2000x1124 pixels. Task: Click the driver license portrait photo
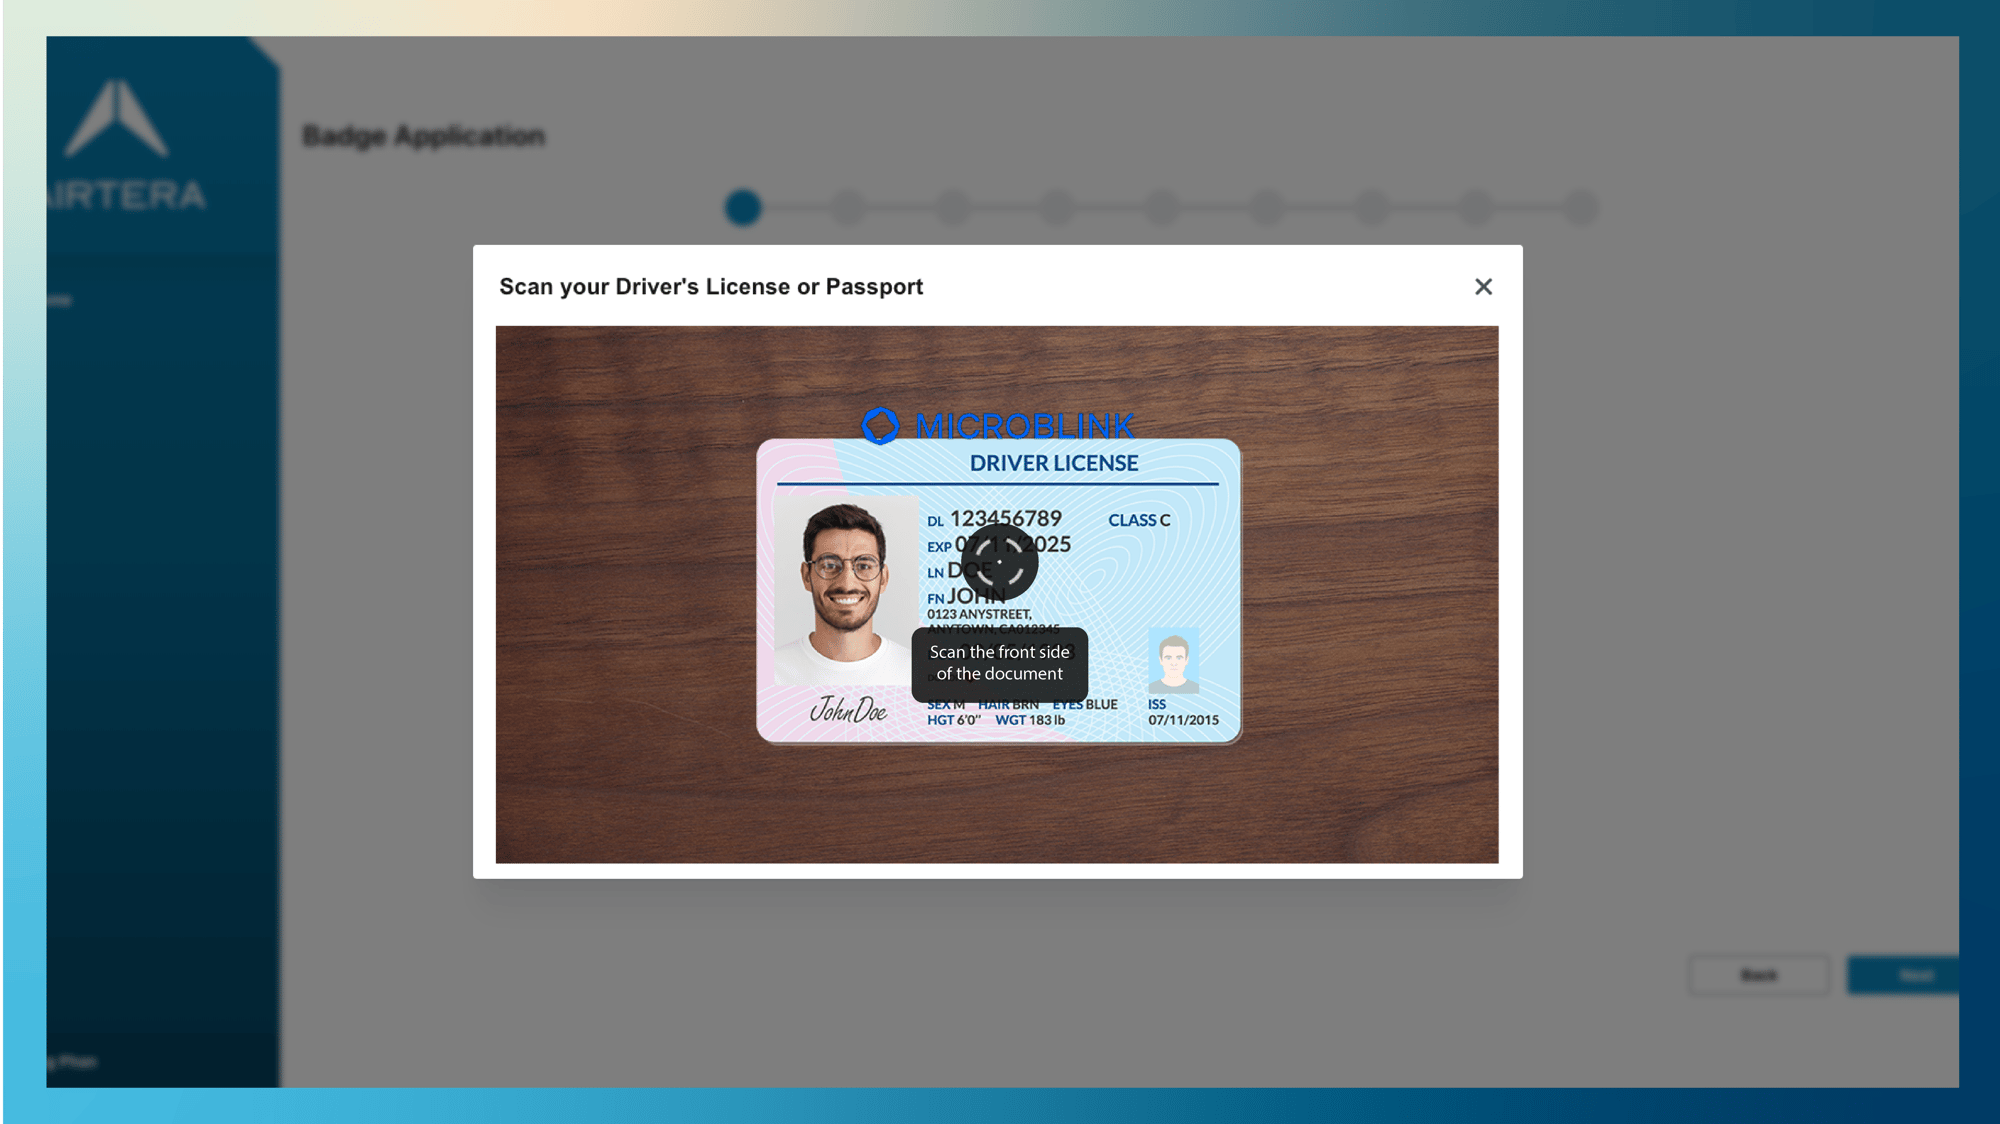click(845, 590)
